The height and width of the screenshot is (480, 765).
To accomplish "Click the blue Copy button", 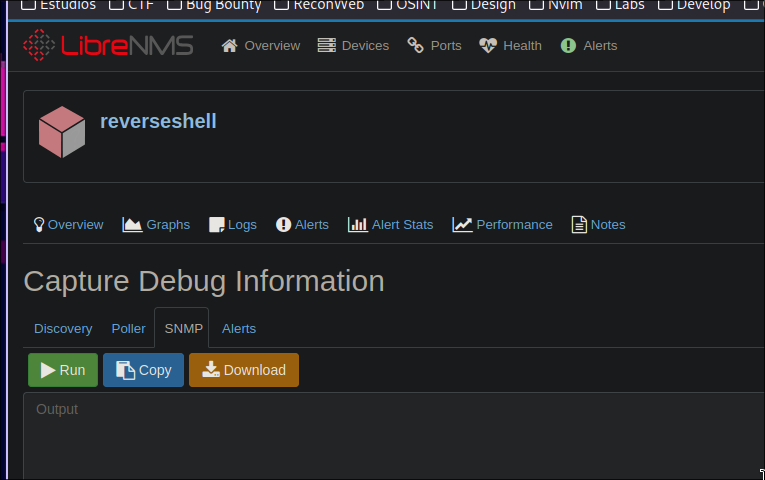I will [x=143, y=370].
